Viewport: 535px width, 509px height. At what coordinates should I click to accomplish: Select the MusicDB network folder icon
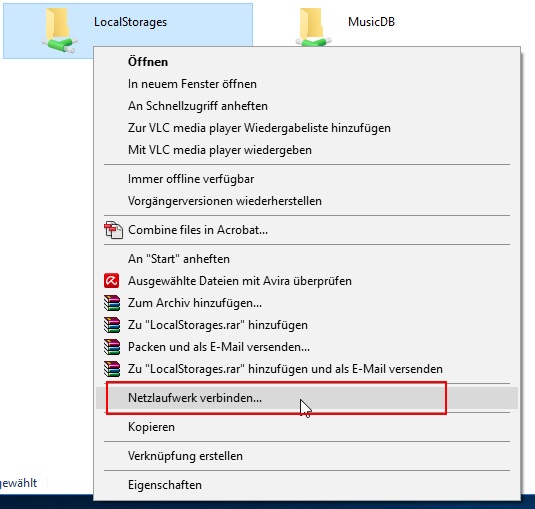coord(313,27)
